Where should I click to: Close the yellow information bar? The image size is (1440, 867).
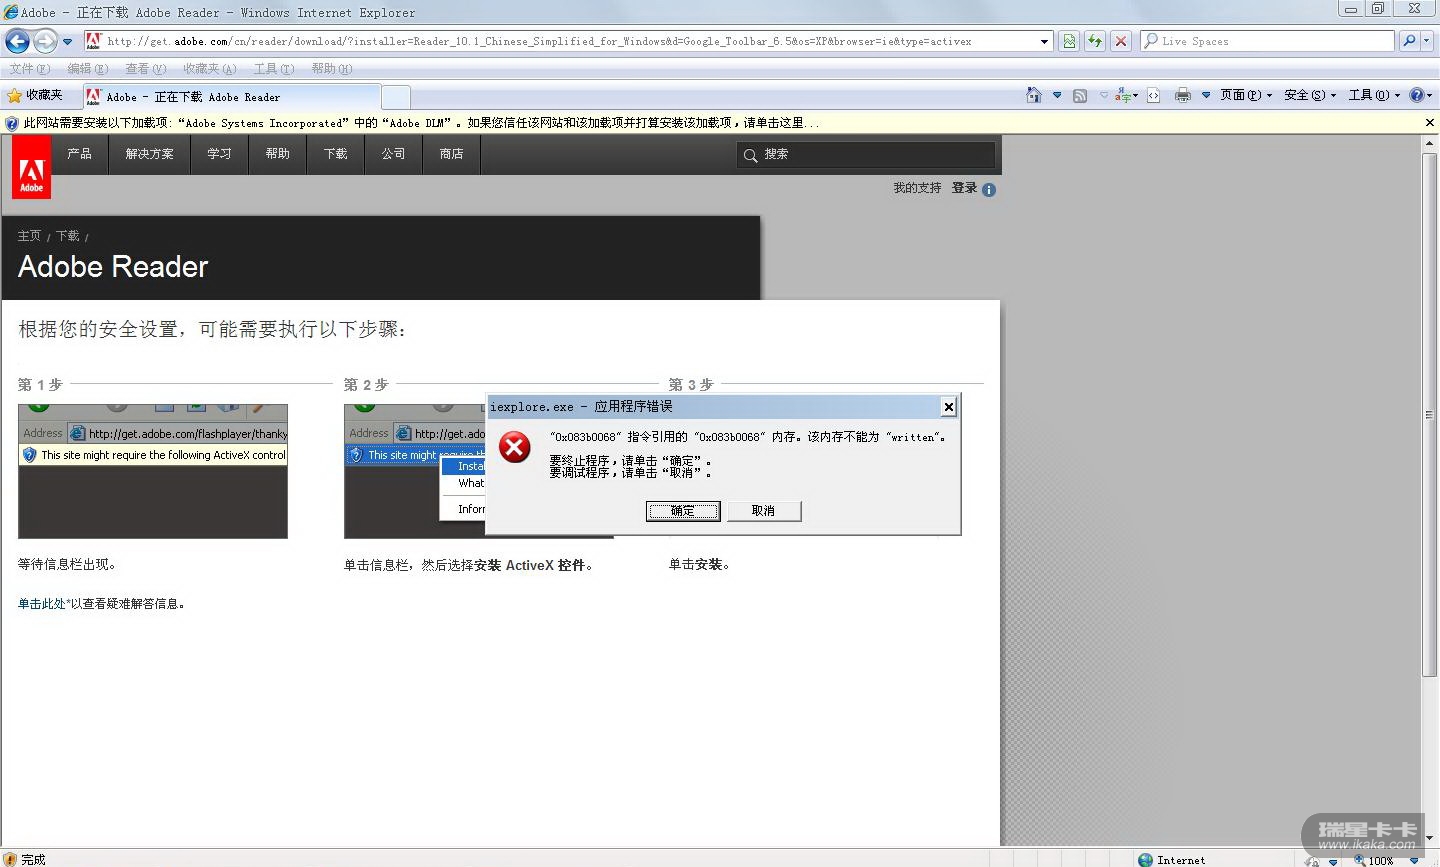pyautogui.click(x=1430, y=123)
